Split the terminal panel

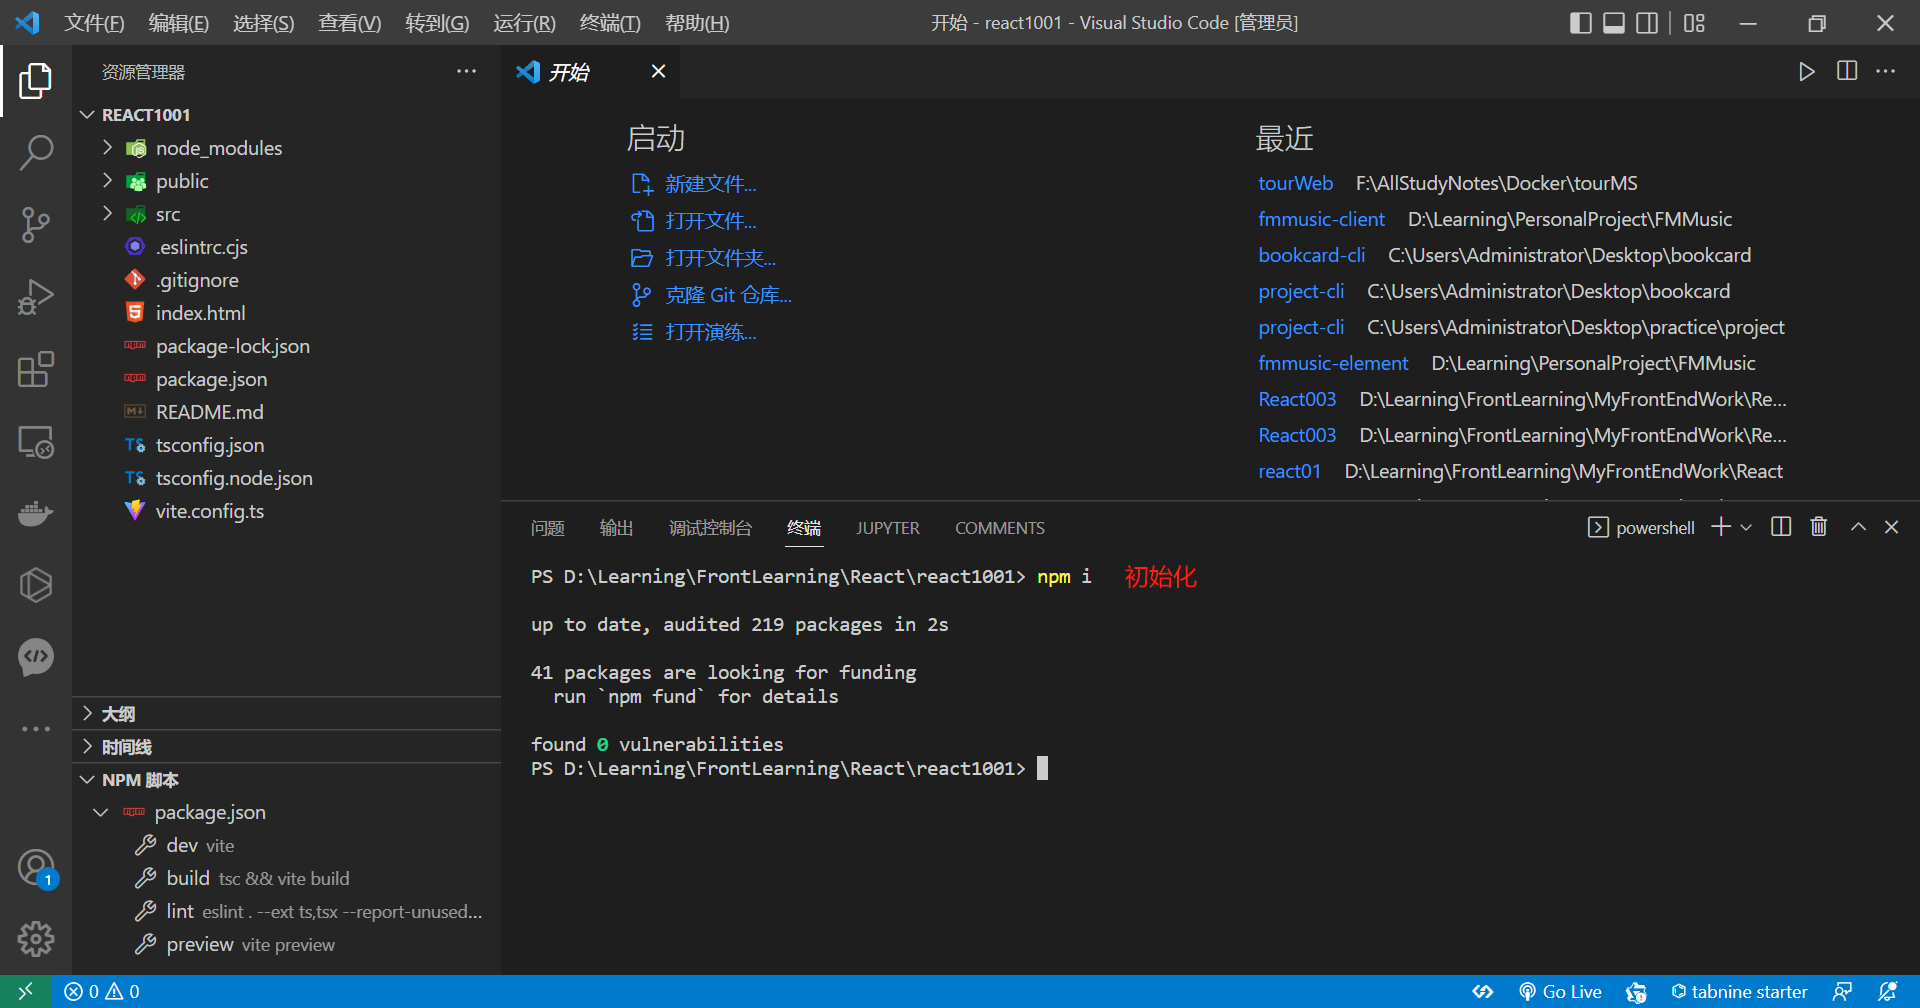click(x=1781, y=527)
